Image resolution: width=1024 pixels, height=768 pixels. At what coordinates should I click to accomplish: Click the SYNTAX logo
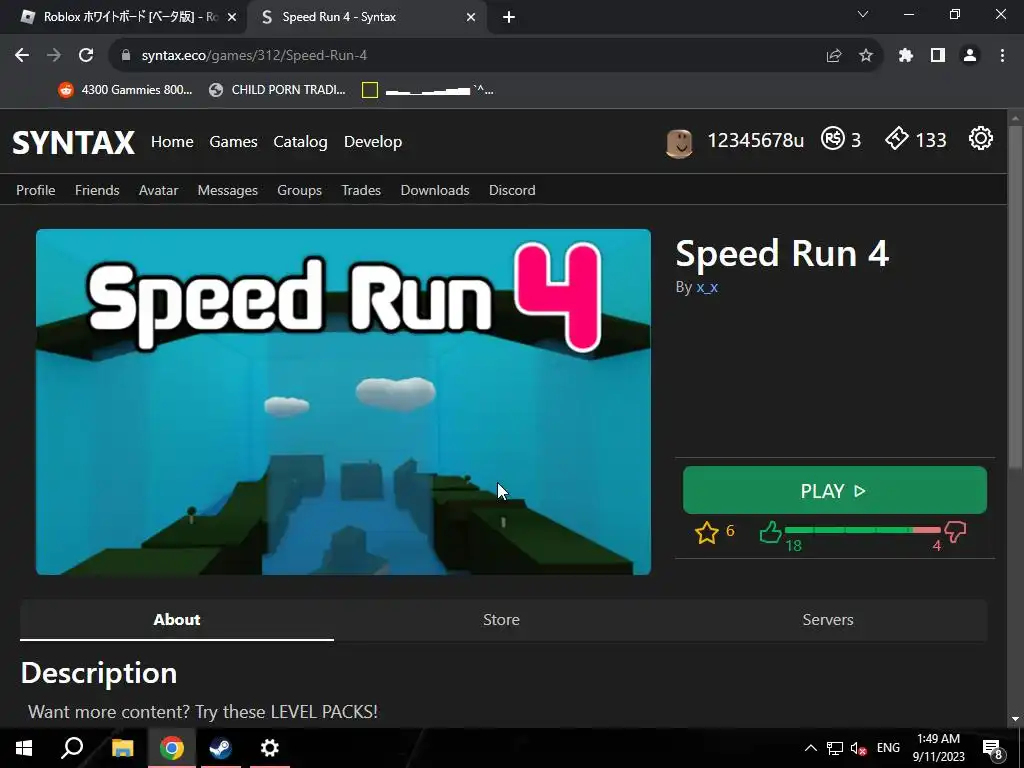(74, 142)
